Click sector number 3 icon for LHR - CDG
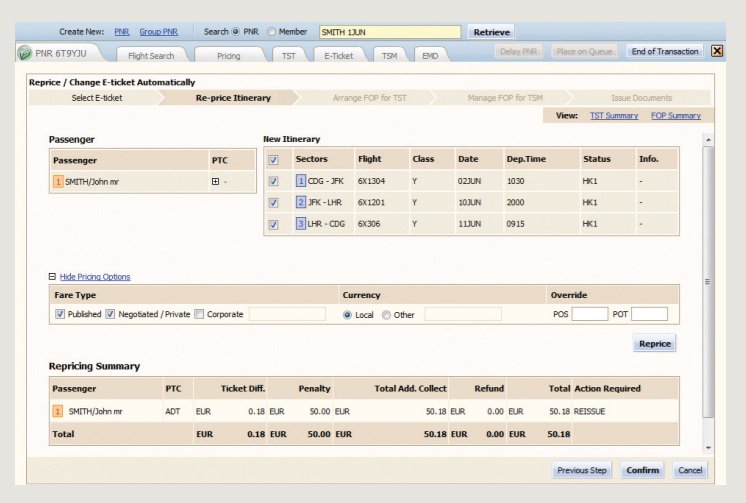The image size is (746, 503). [301, 224]
